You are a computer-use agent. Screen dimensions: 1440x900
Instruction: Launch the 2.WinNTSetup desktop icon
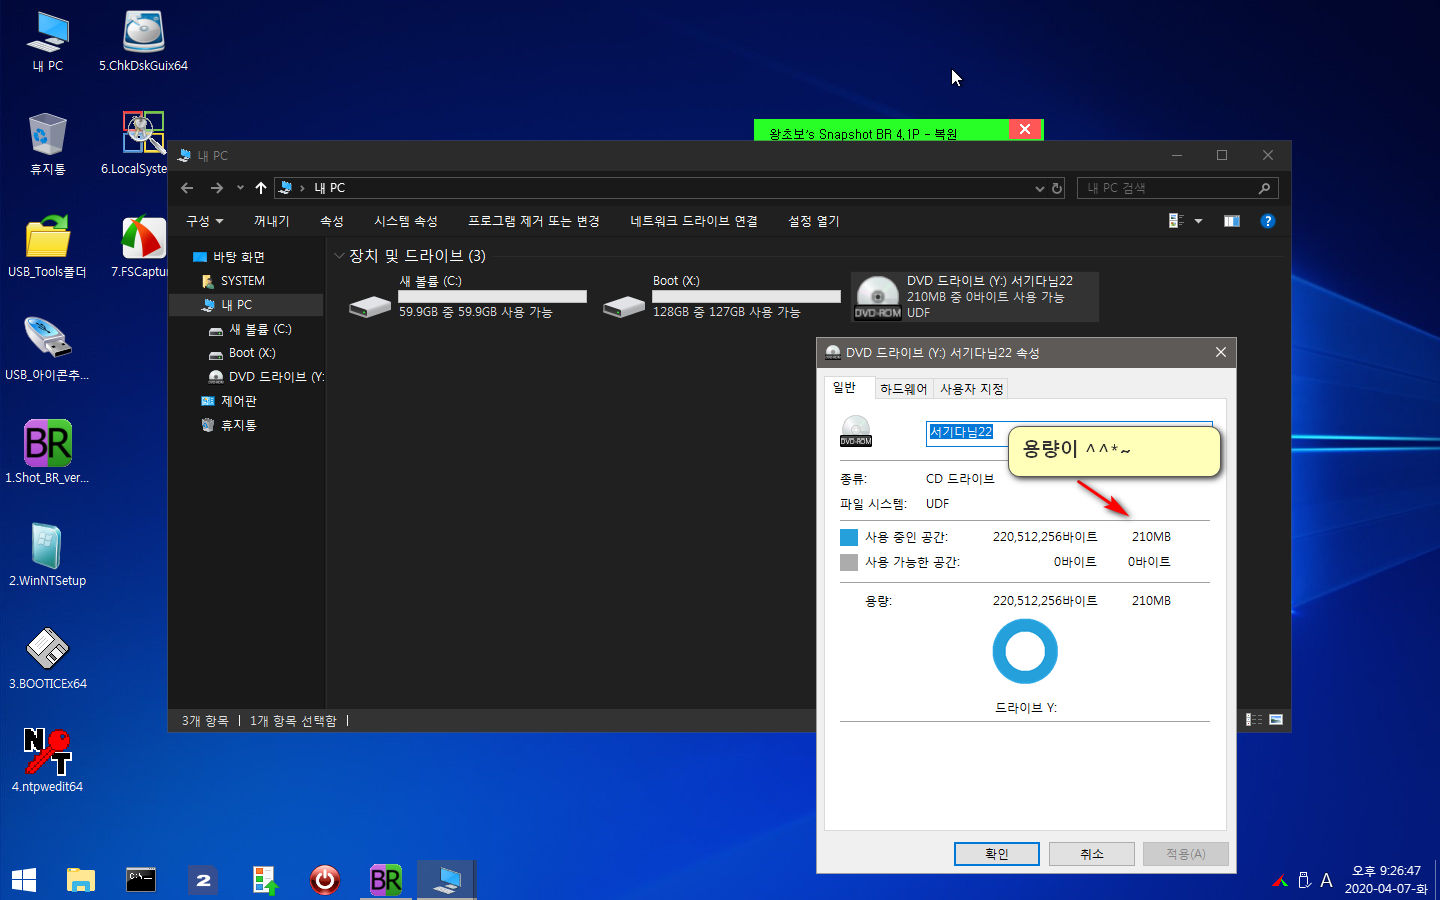point(47,555)
